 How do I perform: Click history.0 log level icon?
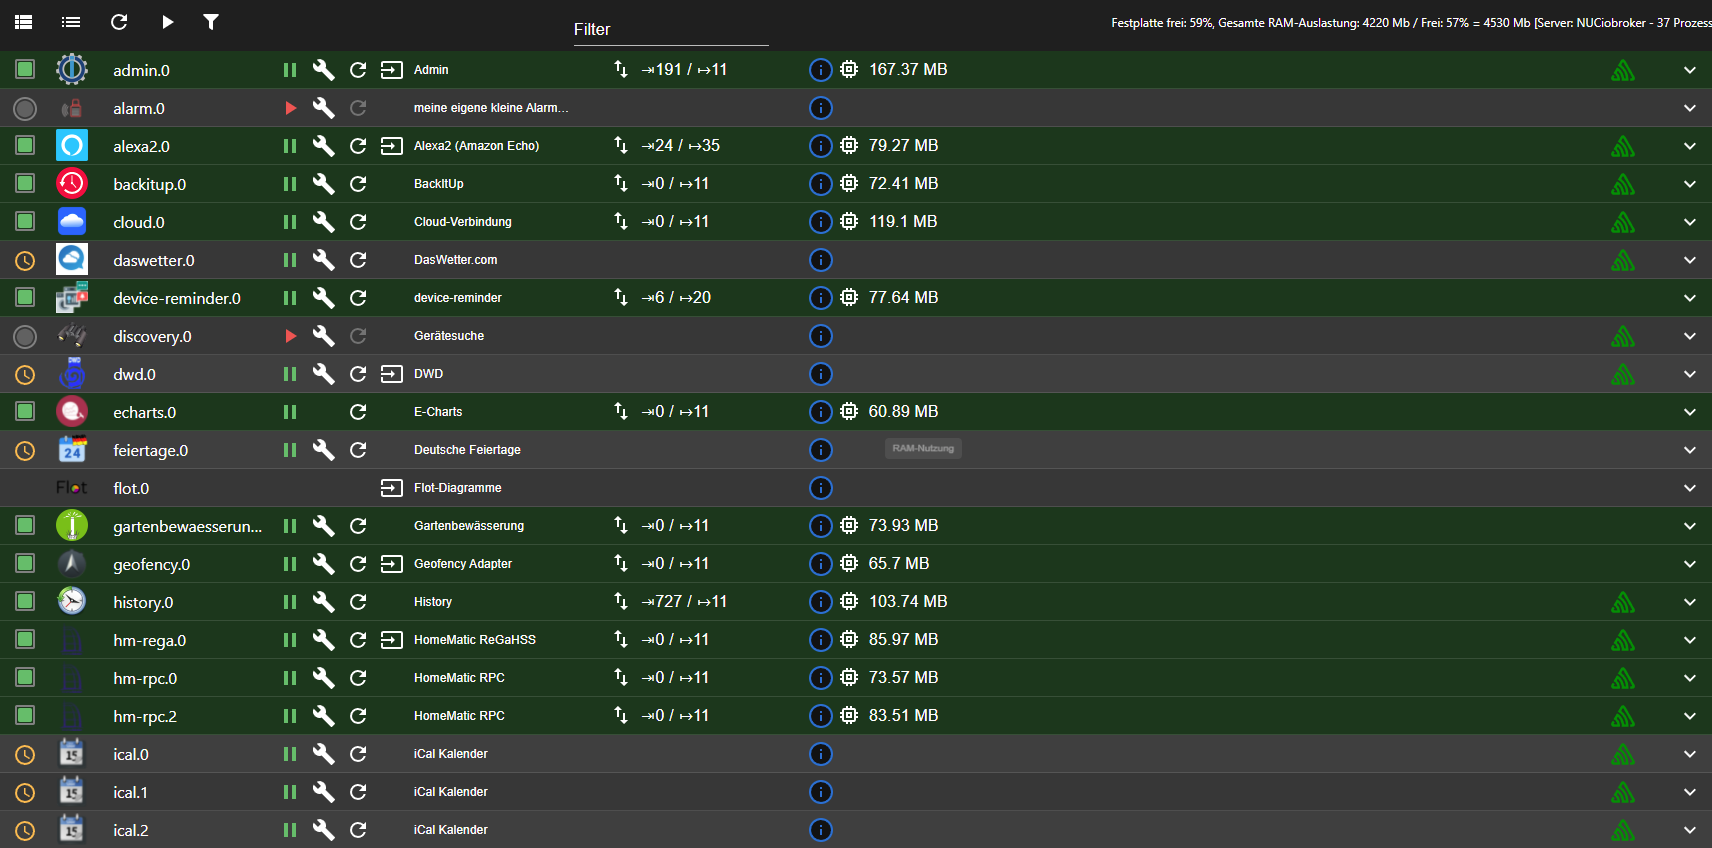1622,602
